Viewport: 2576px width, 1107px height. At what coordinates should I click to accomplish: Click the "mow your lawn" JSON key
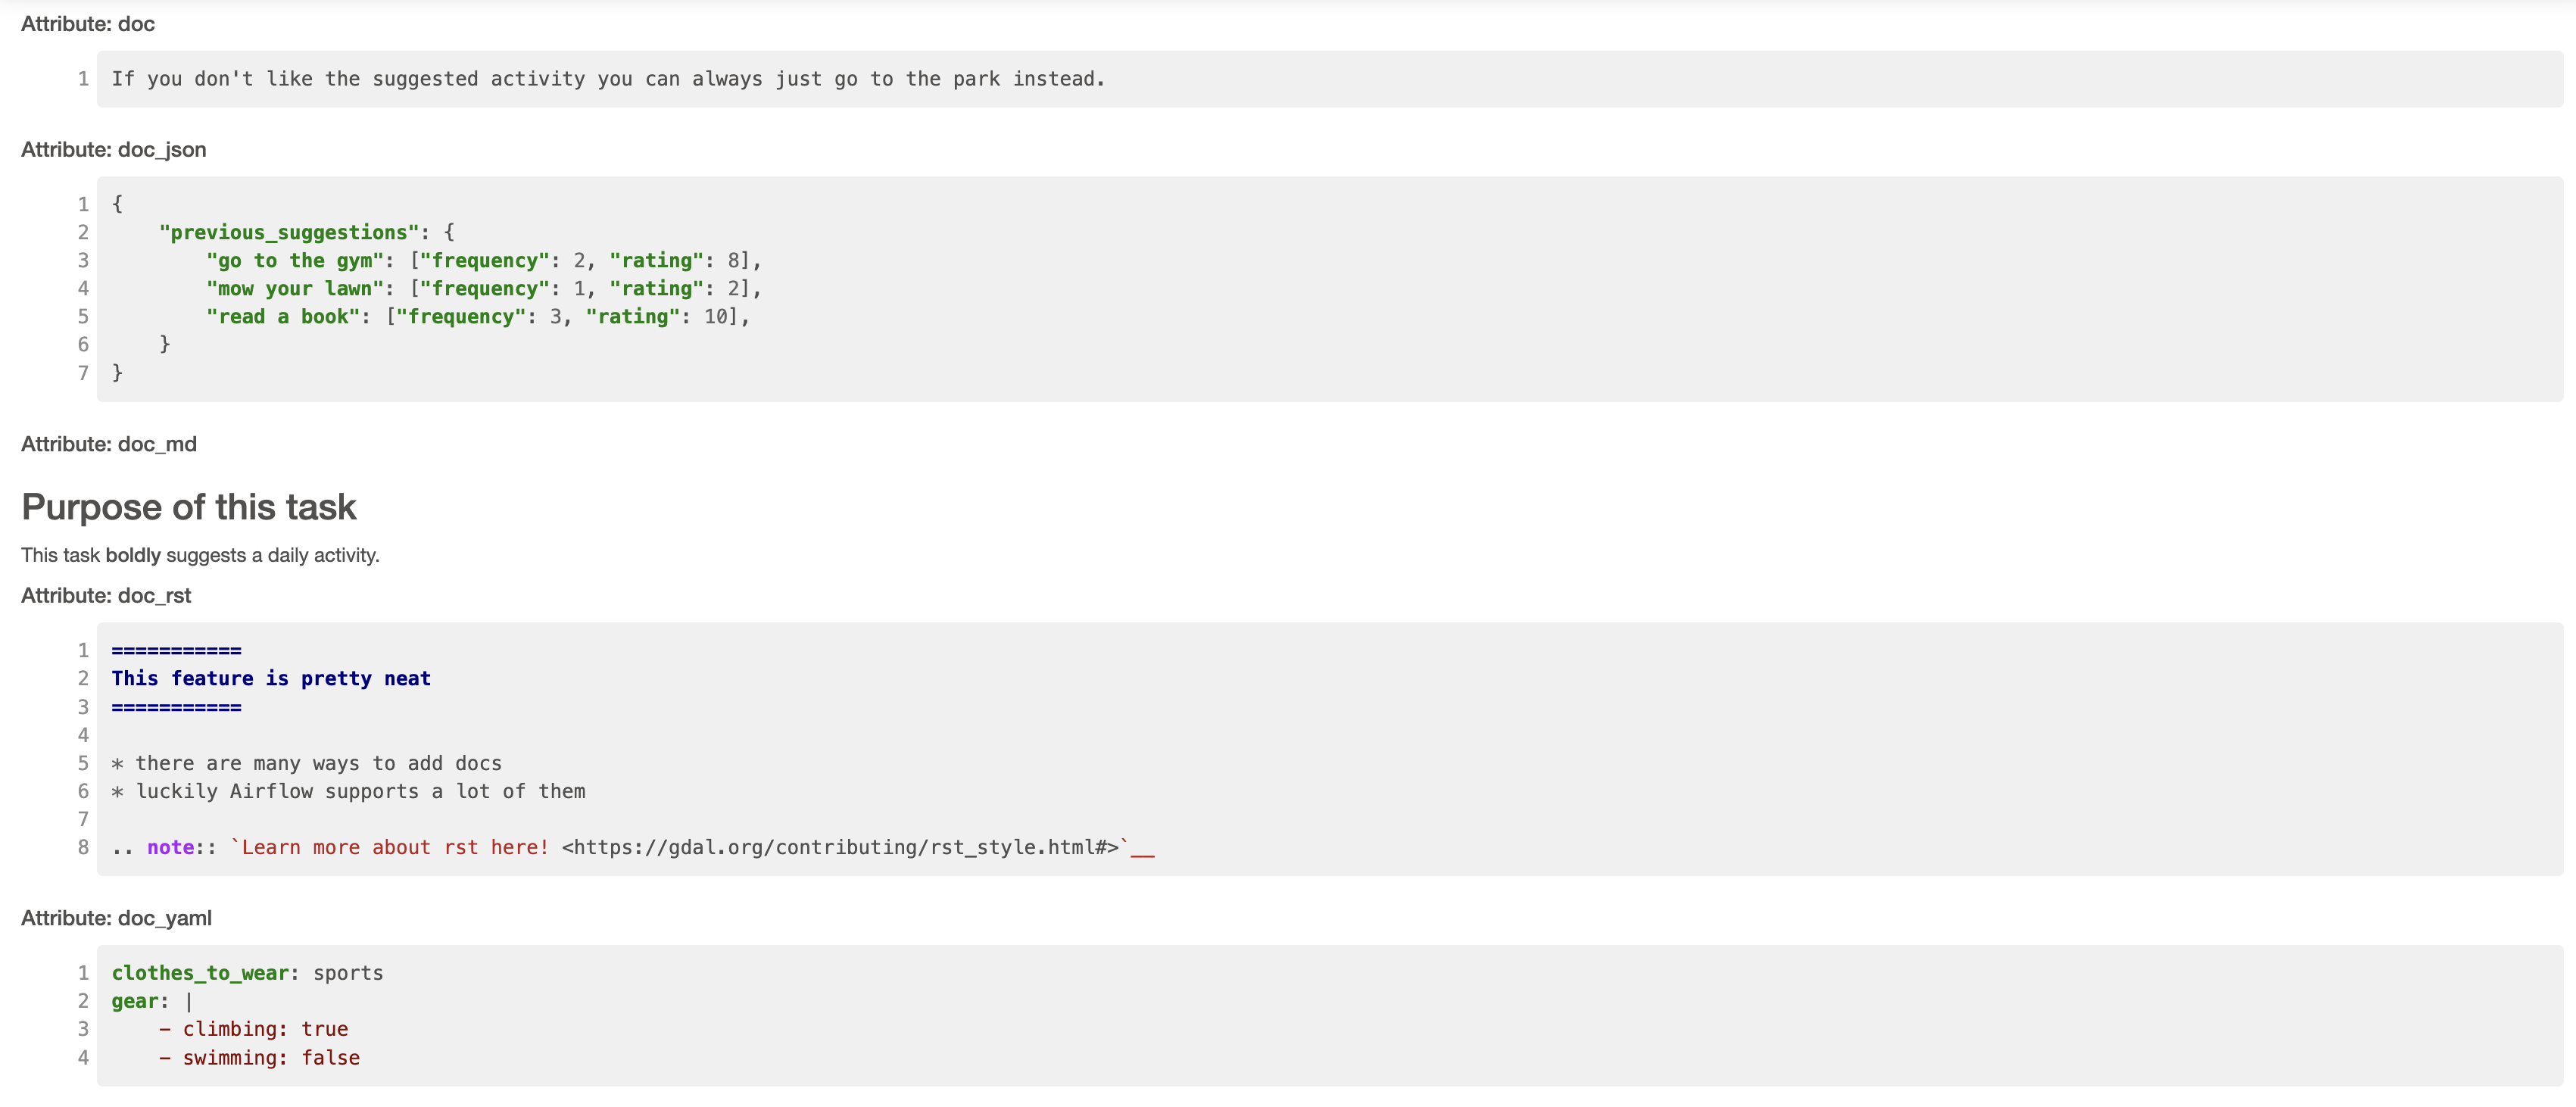295,289
